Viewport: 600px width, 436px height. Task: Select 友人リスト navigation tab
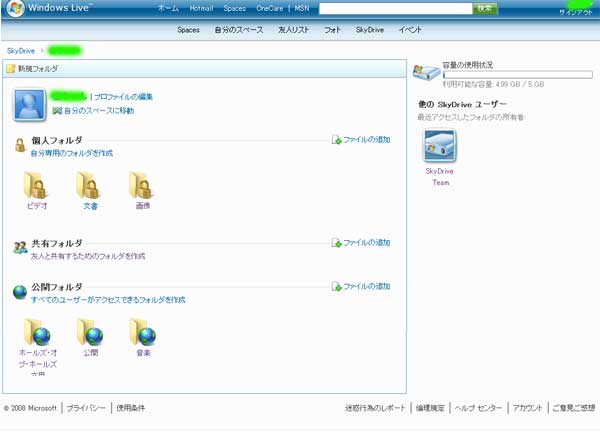[293, 30]
